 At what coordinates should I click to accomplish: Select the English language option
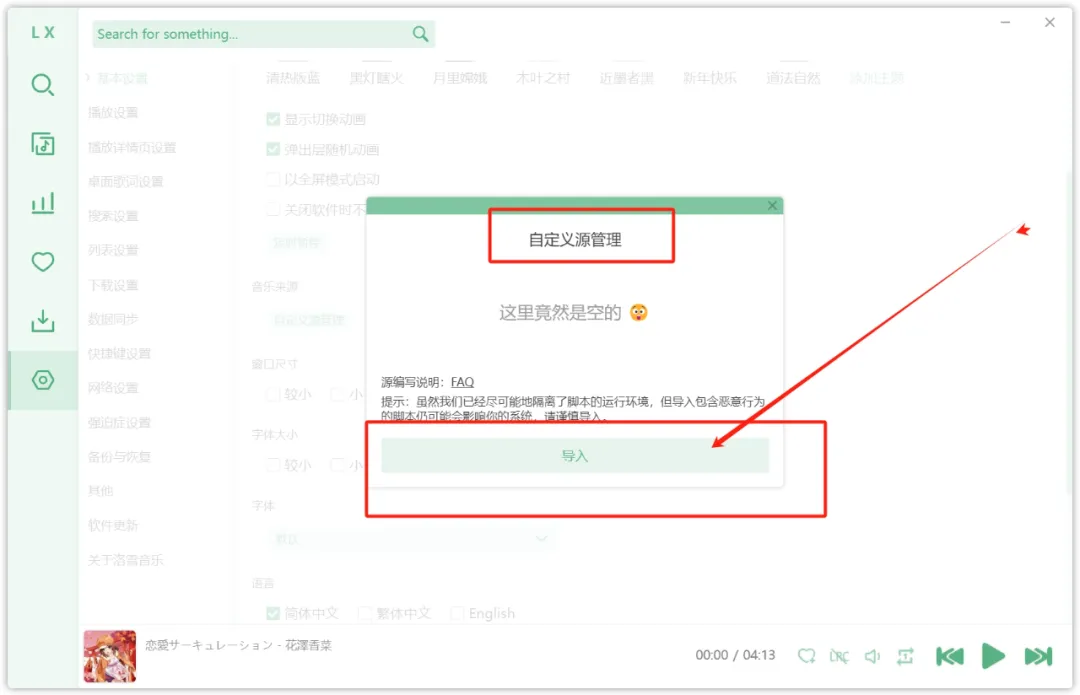[458, 613]
